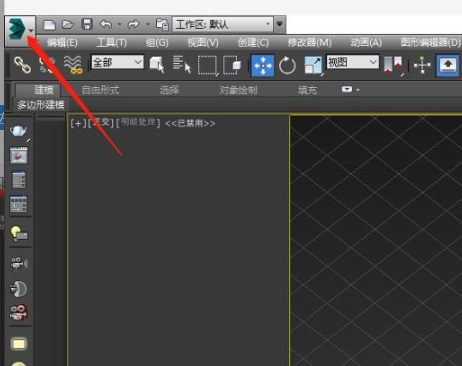462x366 pixels.
Task: Open the rendered frame picture icon
Action: (19, 155)
